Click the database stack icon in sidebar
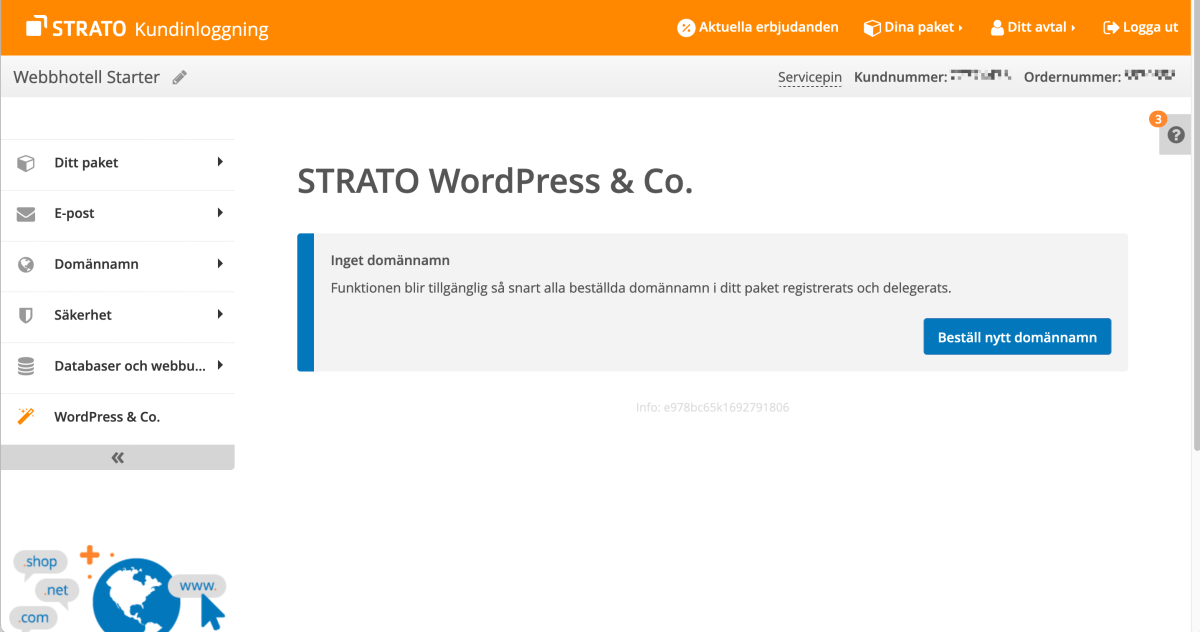The height and width of the screenshot is (632, 1200). click(26, 366)
